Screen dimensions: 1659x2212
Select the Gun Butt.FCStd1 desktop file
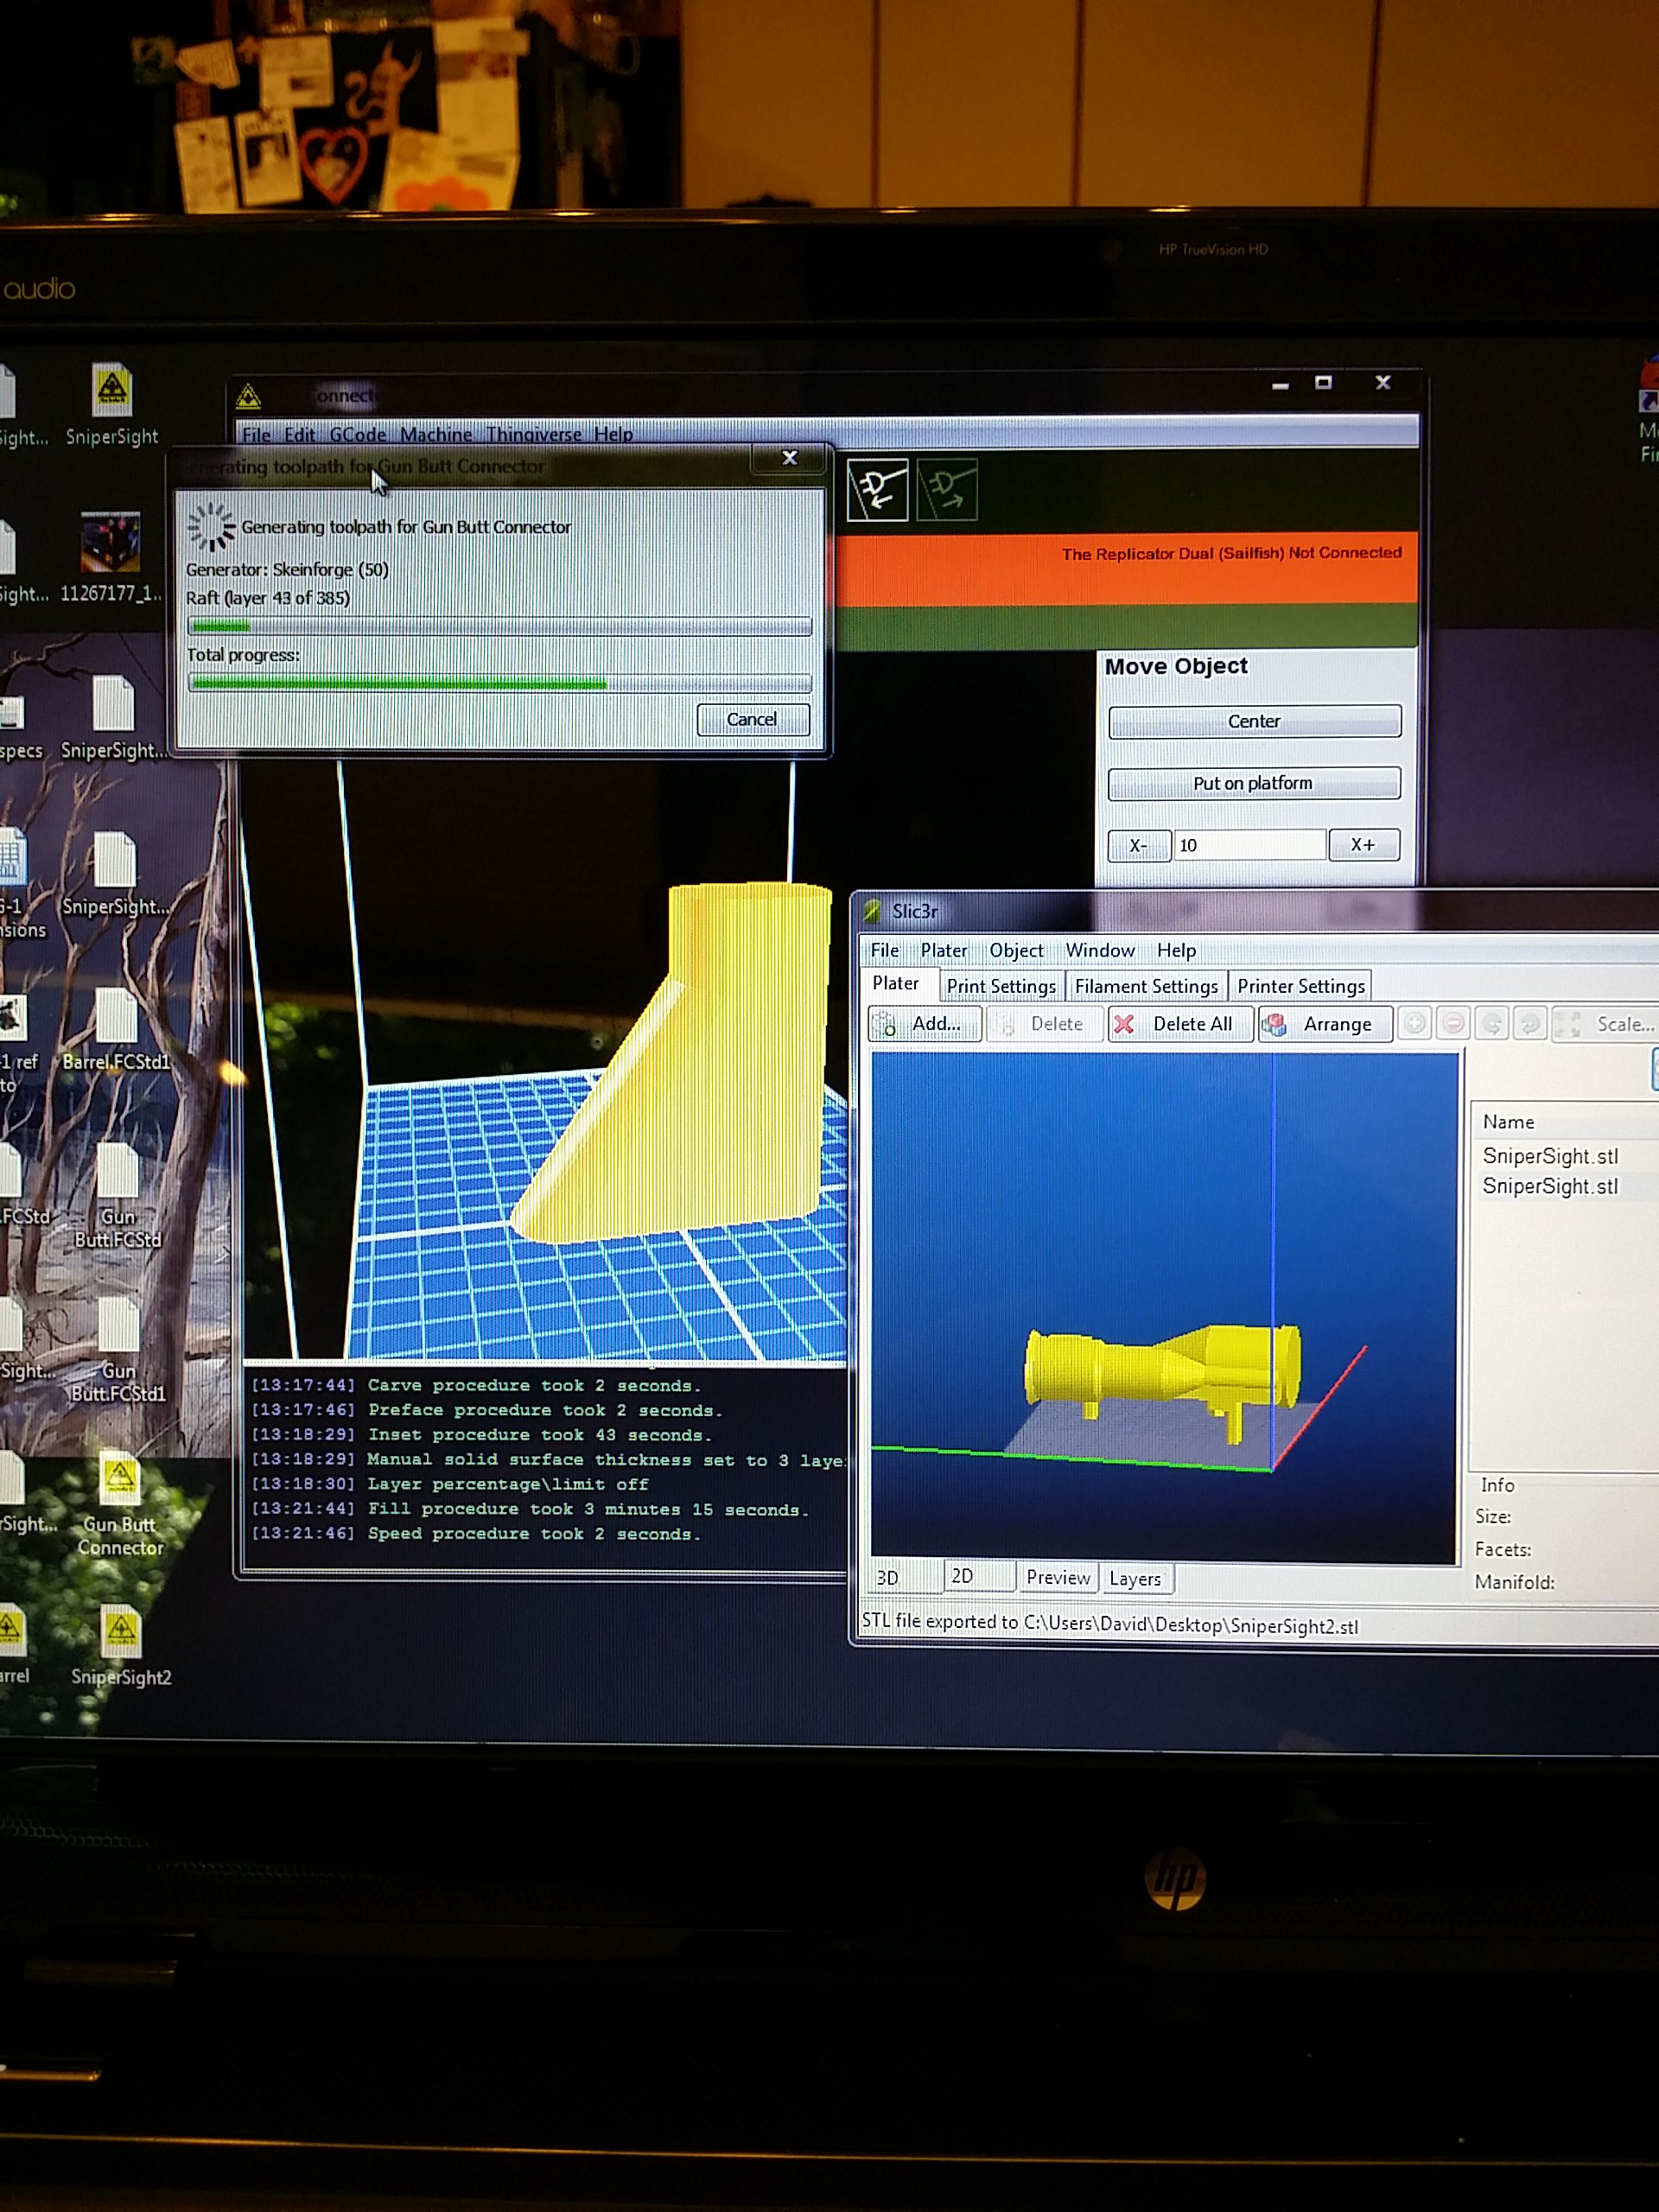tap(118, 1350)
